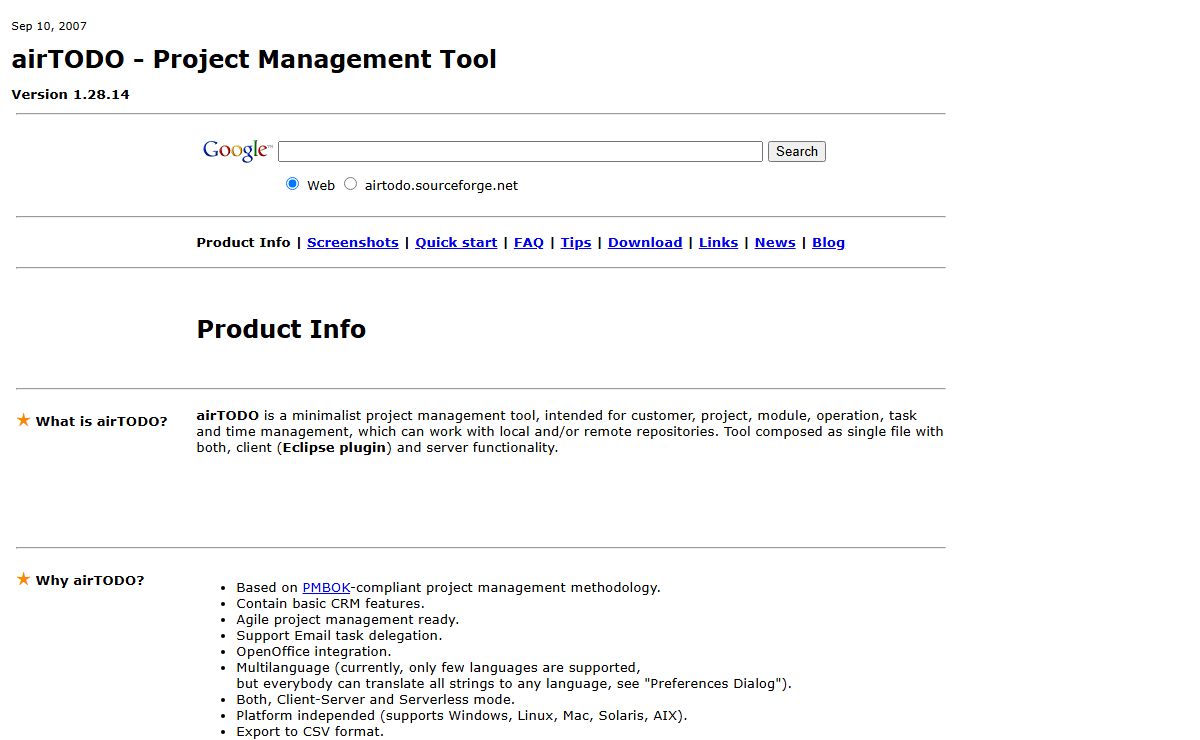Go to the Download page
The height and width of the screenshot is (740, 1200).
pyautogui.click(x=645, y=242)
